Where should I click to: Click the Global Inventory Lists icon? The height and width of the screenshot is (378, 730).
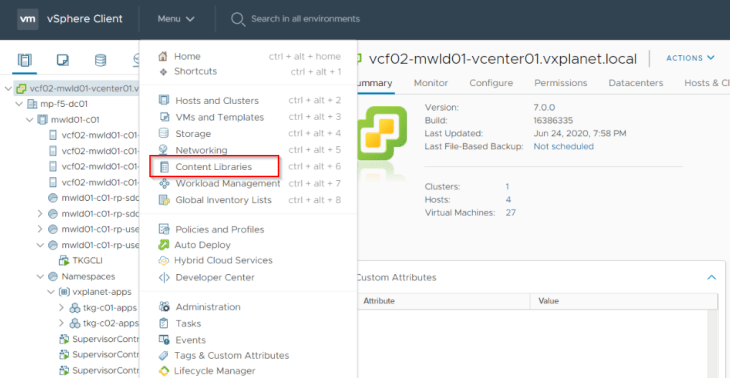(x=164, y=200)
